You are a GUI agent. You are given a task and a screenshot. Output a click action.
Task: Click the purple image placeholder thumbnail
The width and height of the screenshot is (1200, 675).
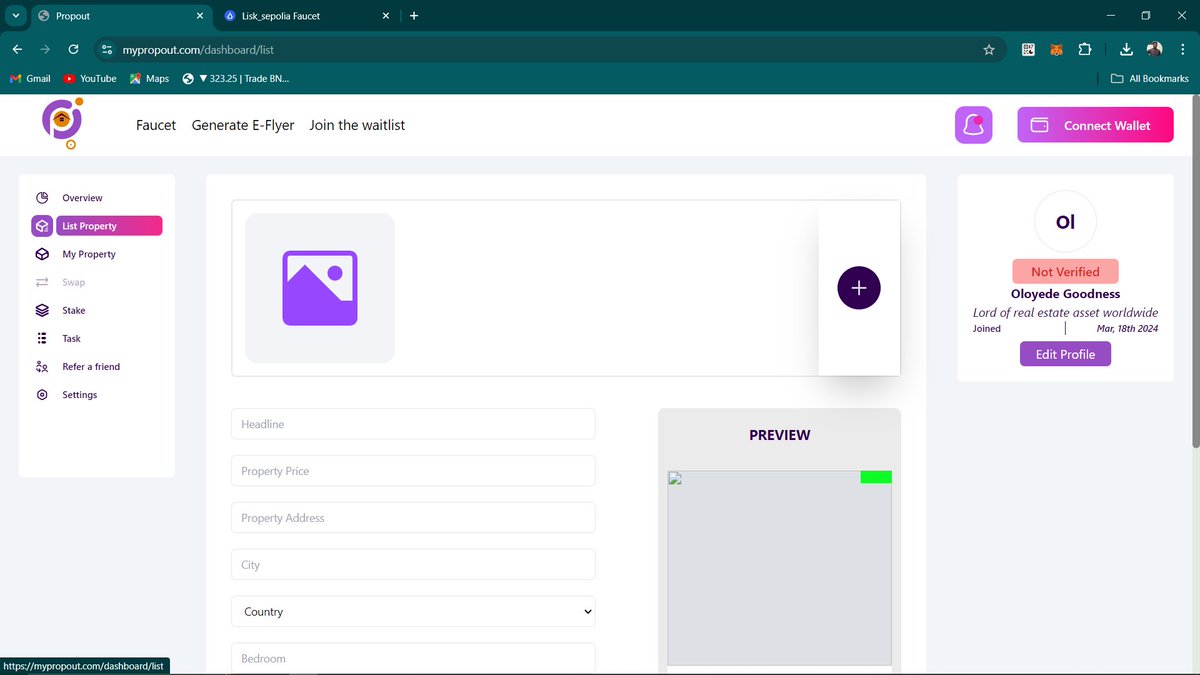coord(320,288)
